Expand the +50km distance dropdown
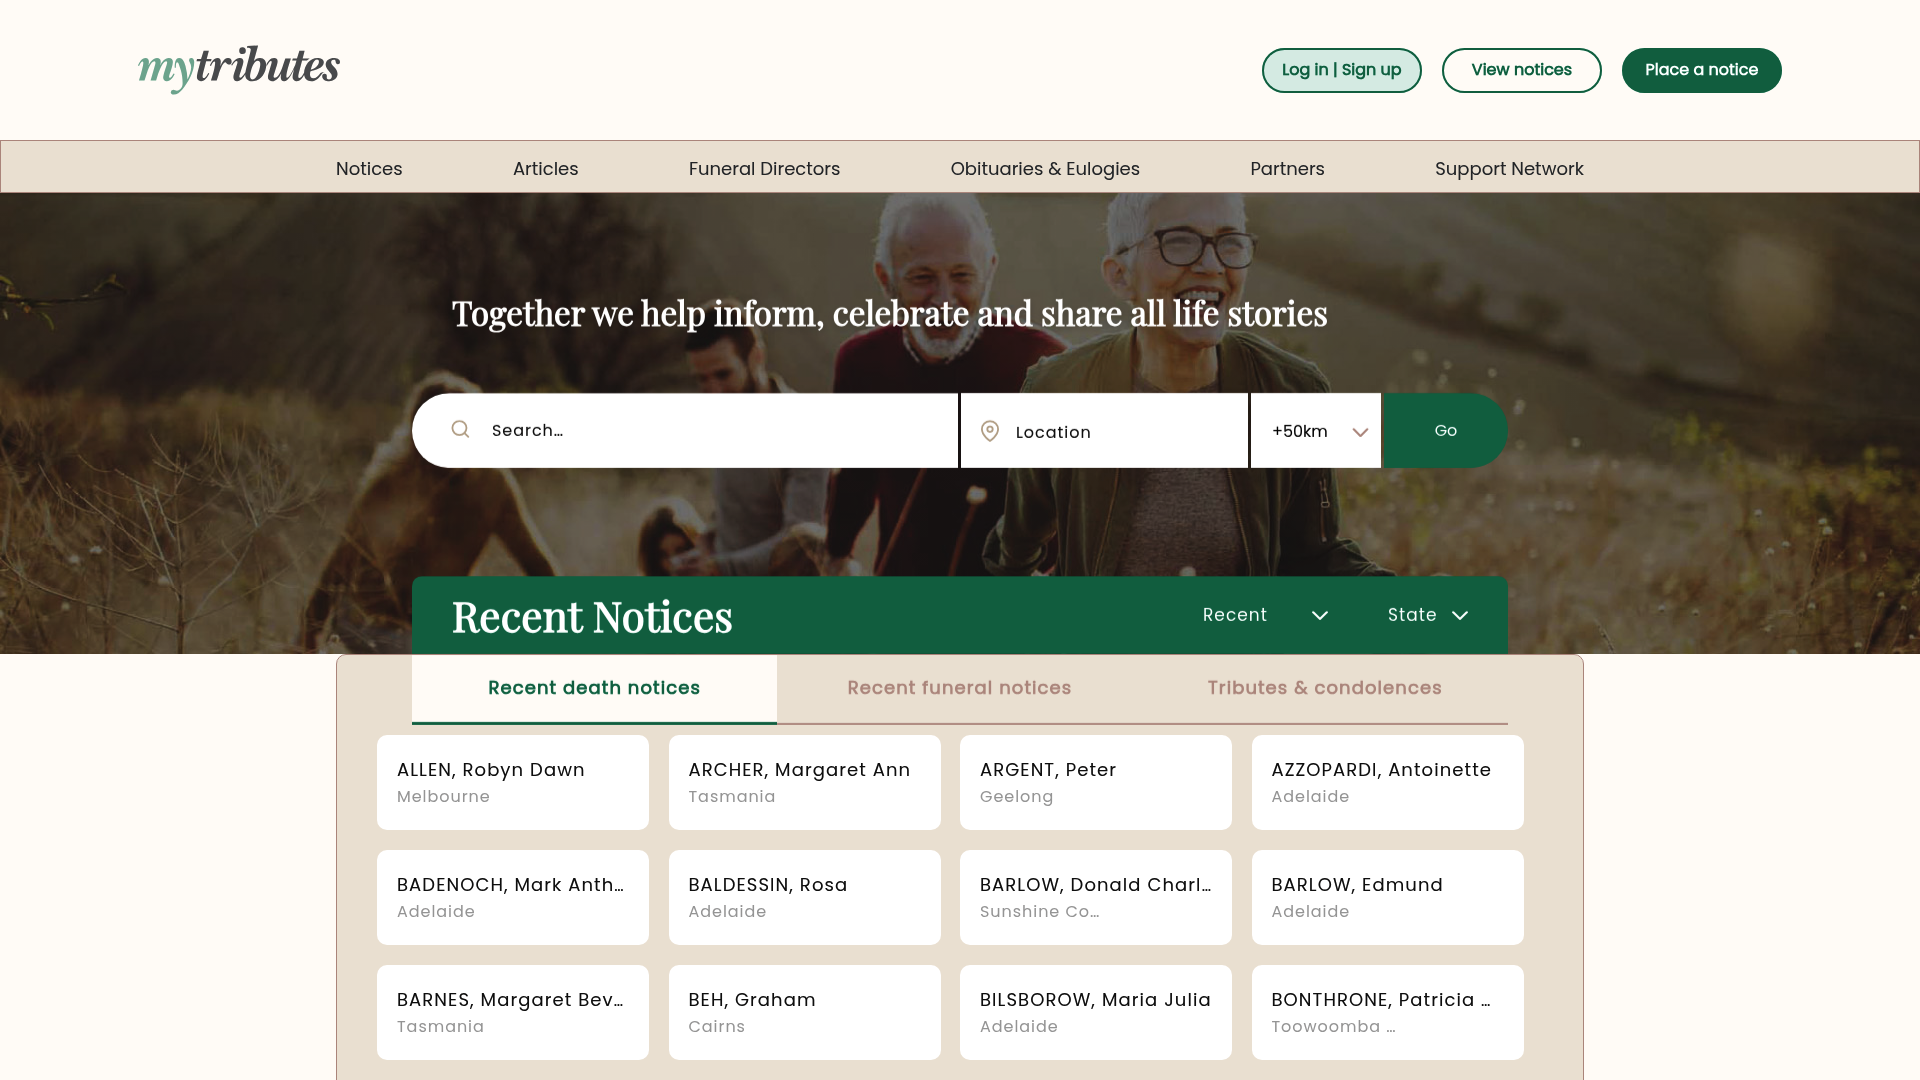This screenshot has width=1920, height=1080. tap(1316, 431)
